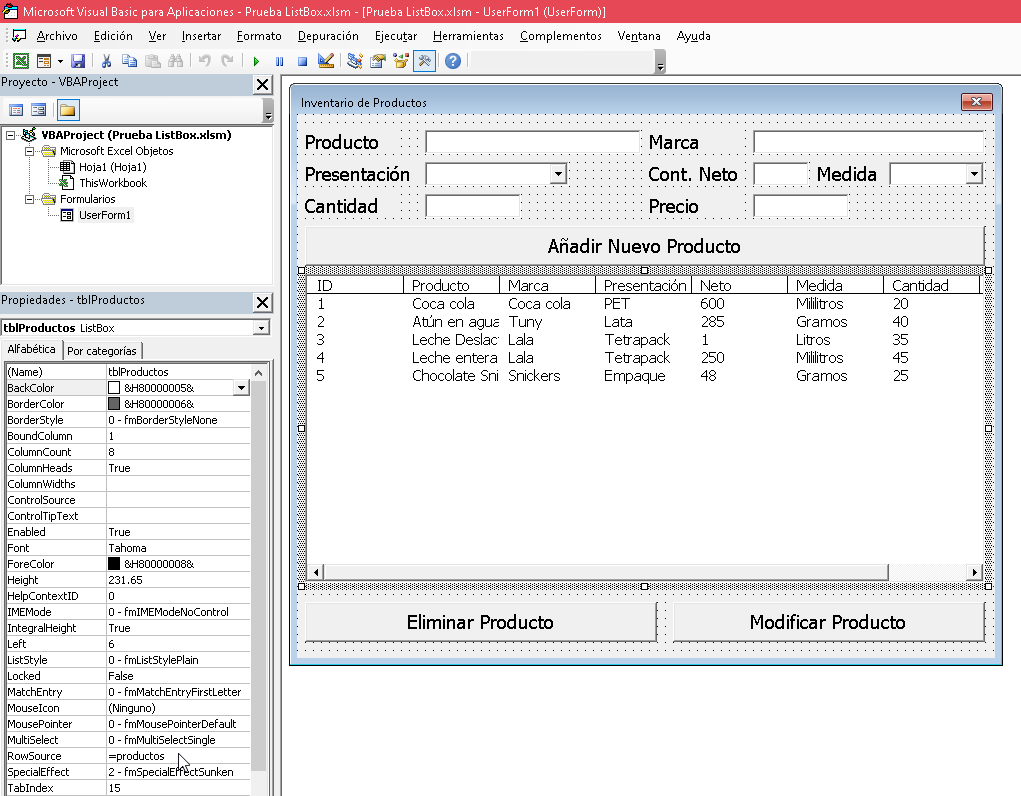Click the Modificar Producto button
1021x796 pixels.
coord(828,622)
